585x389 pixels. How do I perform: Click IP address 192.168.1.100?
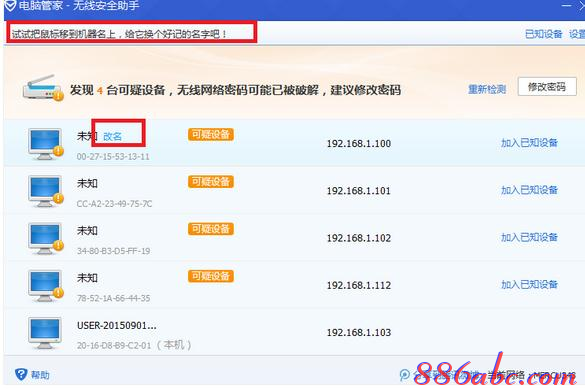[359, 144]
